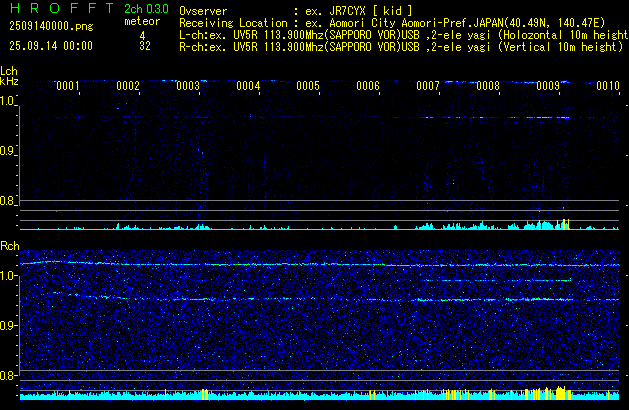Screen dimensions: 629x410
Task: Click the HROFFT title text
Action: [62, 8]
